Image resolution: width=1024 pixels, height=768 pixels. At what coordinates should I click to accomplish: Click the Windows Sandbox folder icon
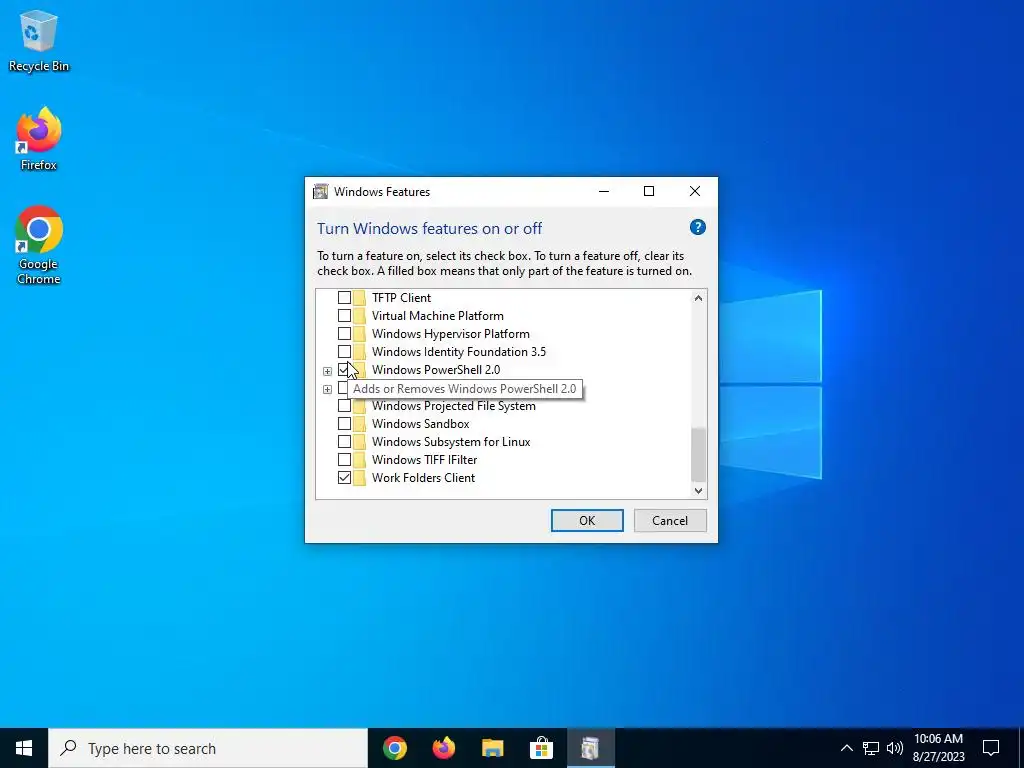coord(360,424)
